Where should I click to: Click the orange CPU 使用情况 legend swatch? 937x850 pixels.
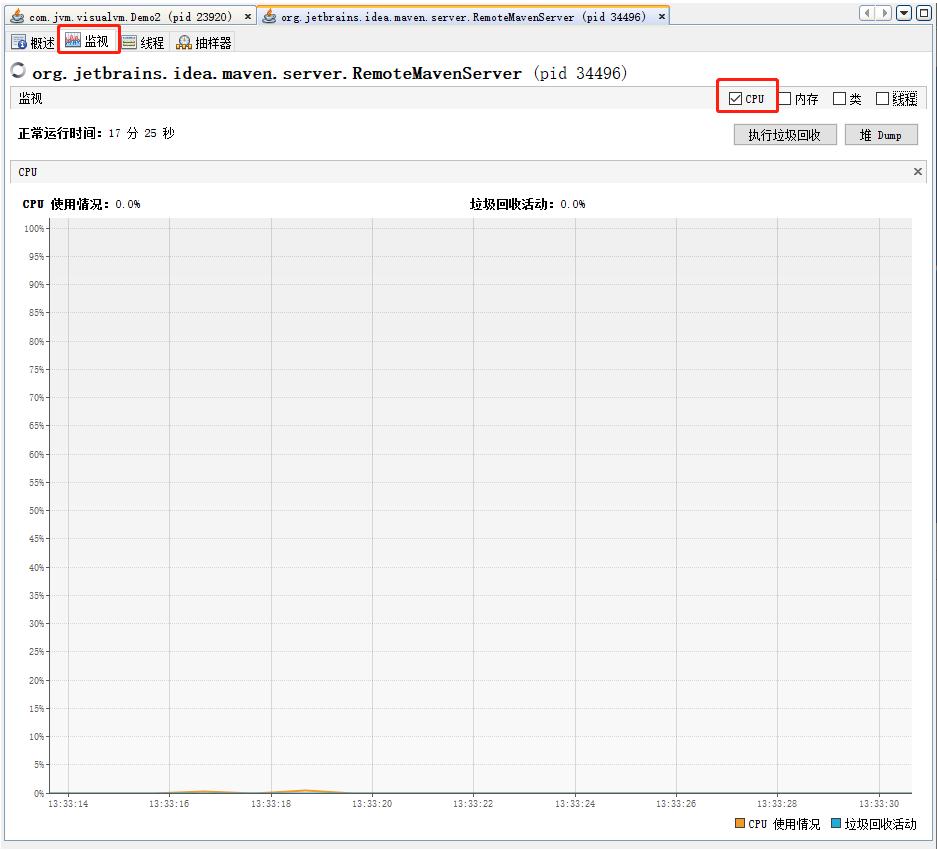tap(740, 824)
